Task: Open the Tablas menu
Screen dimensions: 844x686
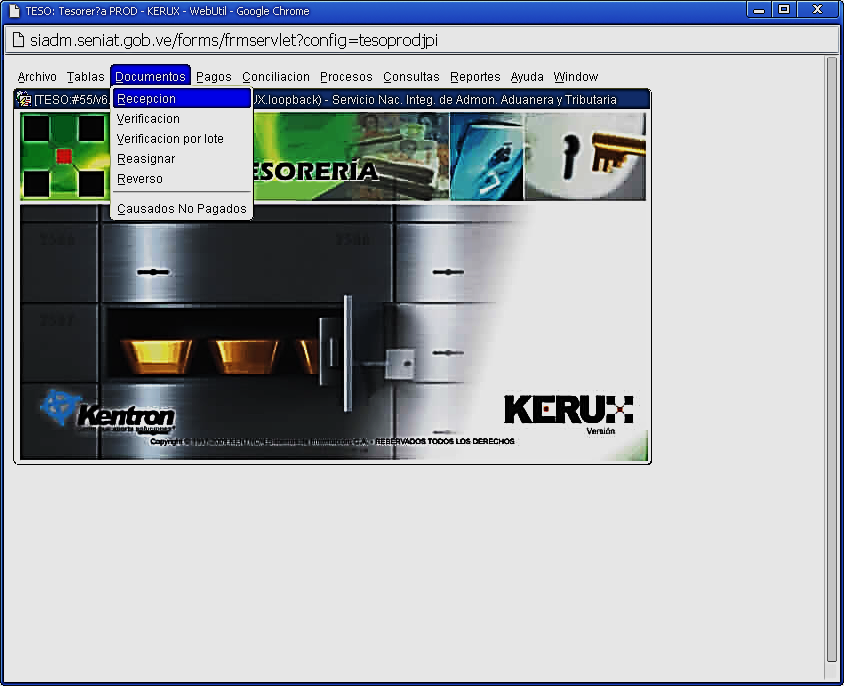Action: coord(85,77)
